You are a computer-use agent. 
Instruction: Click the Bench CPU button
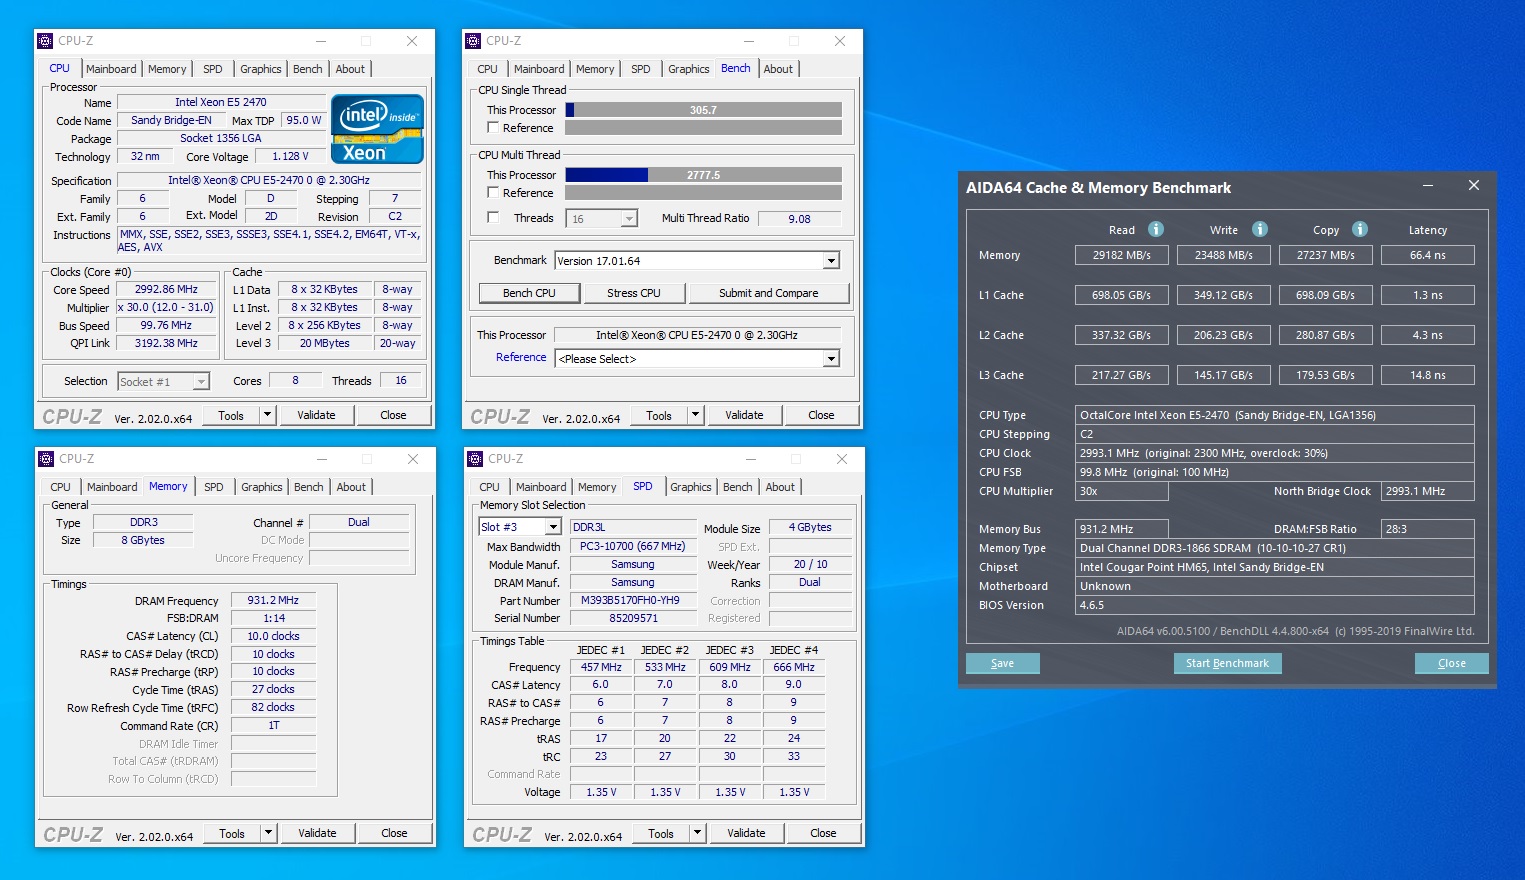pos(529,293)
